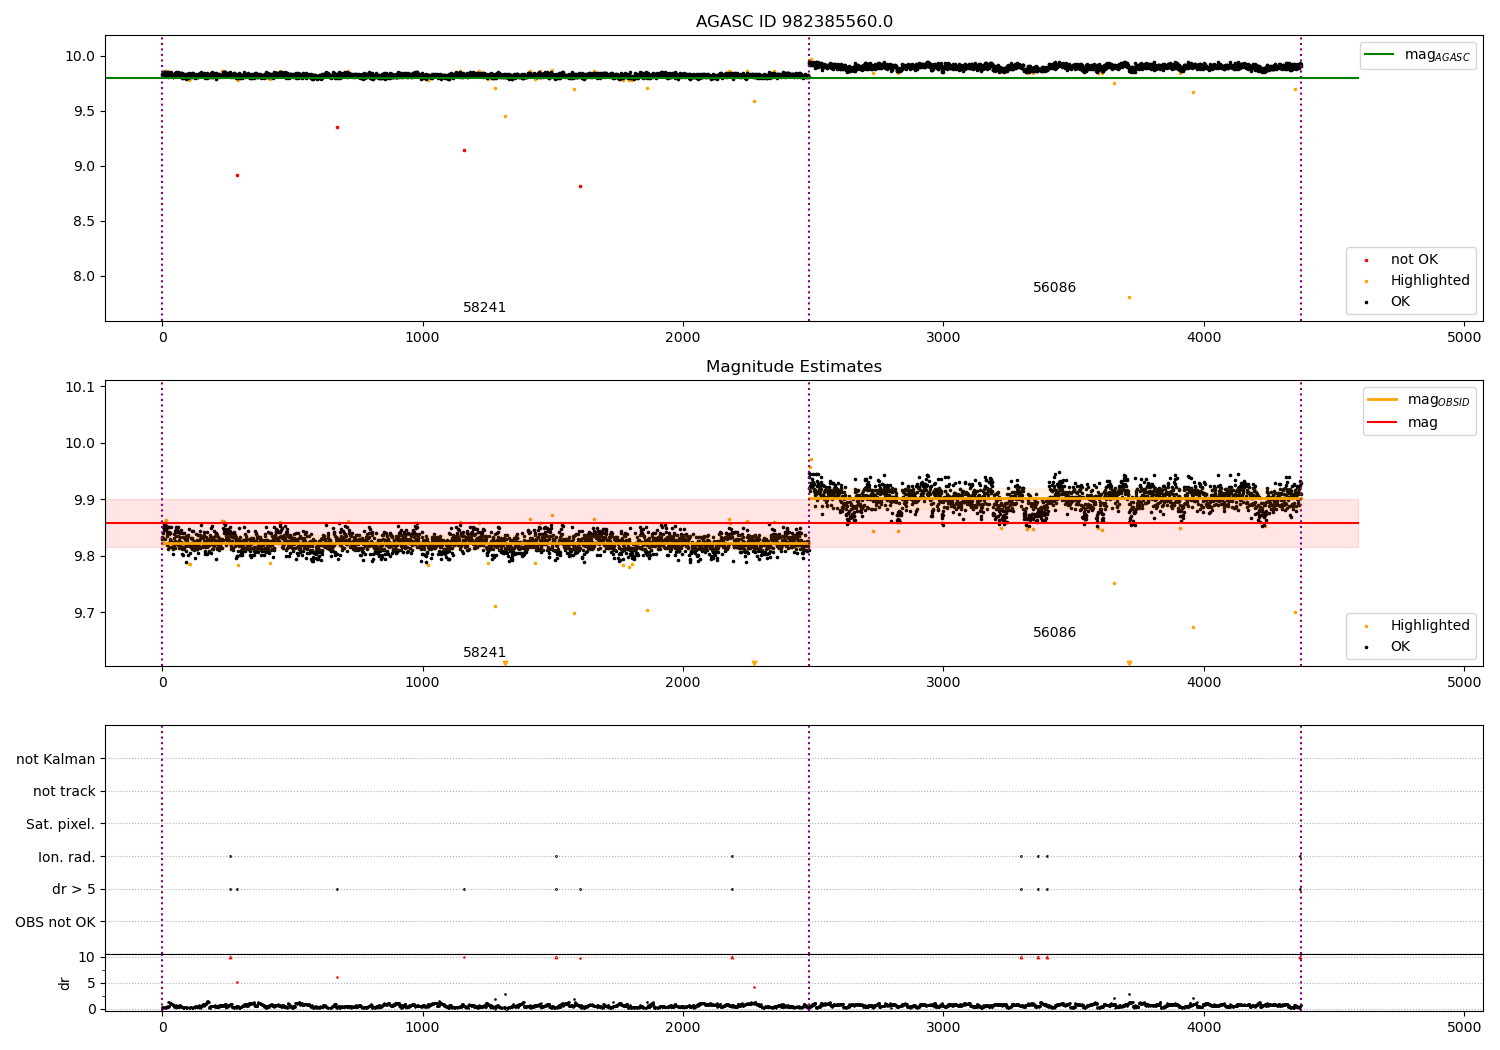Click the lowest orange point near 7.8 in top plot
The width and height of the screenshot is (1500, 1050).
coord(1129,297)
